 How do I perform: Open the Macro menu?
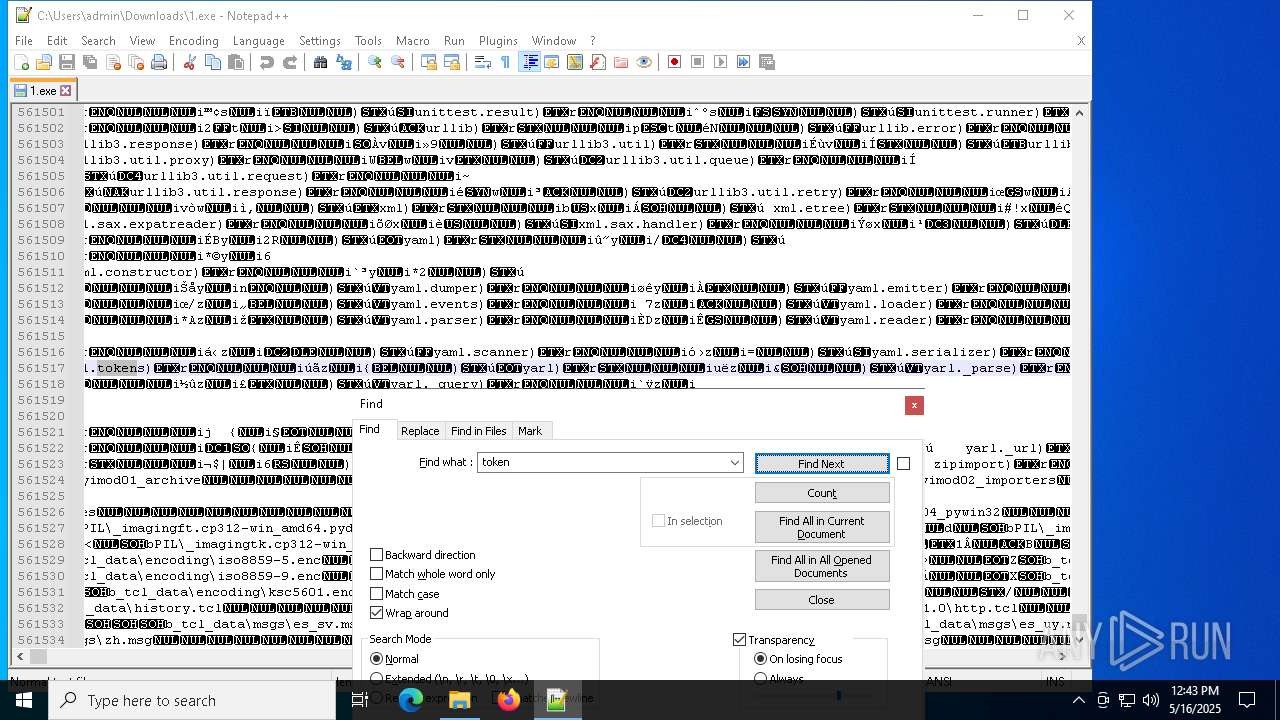click(x=412, y=41)
